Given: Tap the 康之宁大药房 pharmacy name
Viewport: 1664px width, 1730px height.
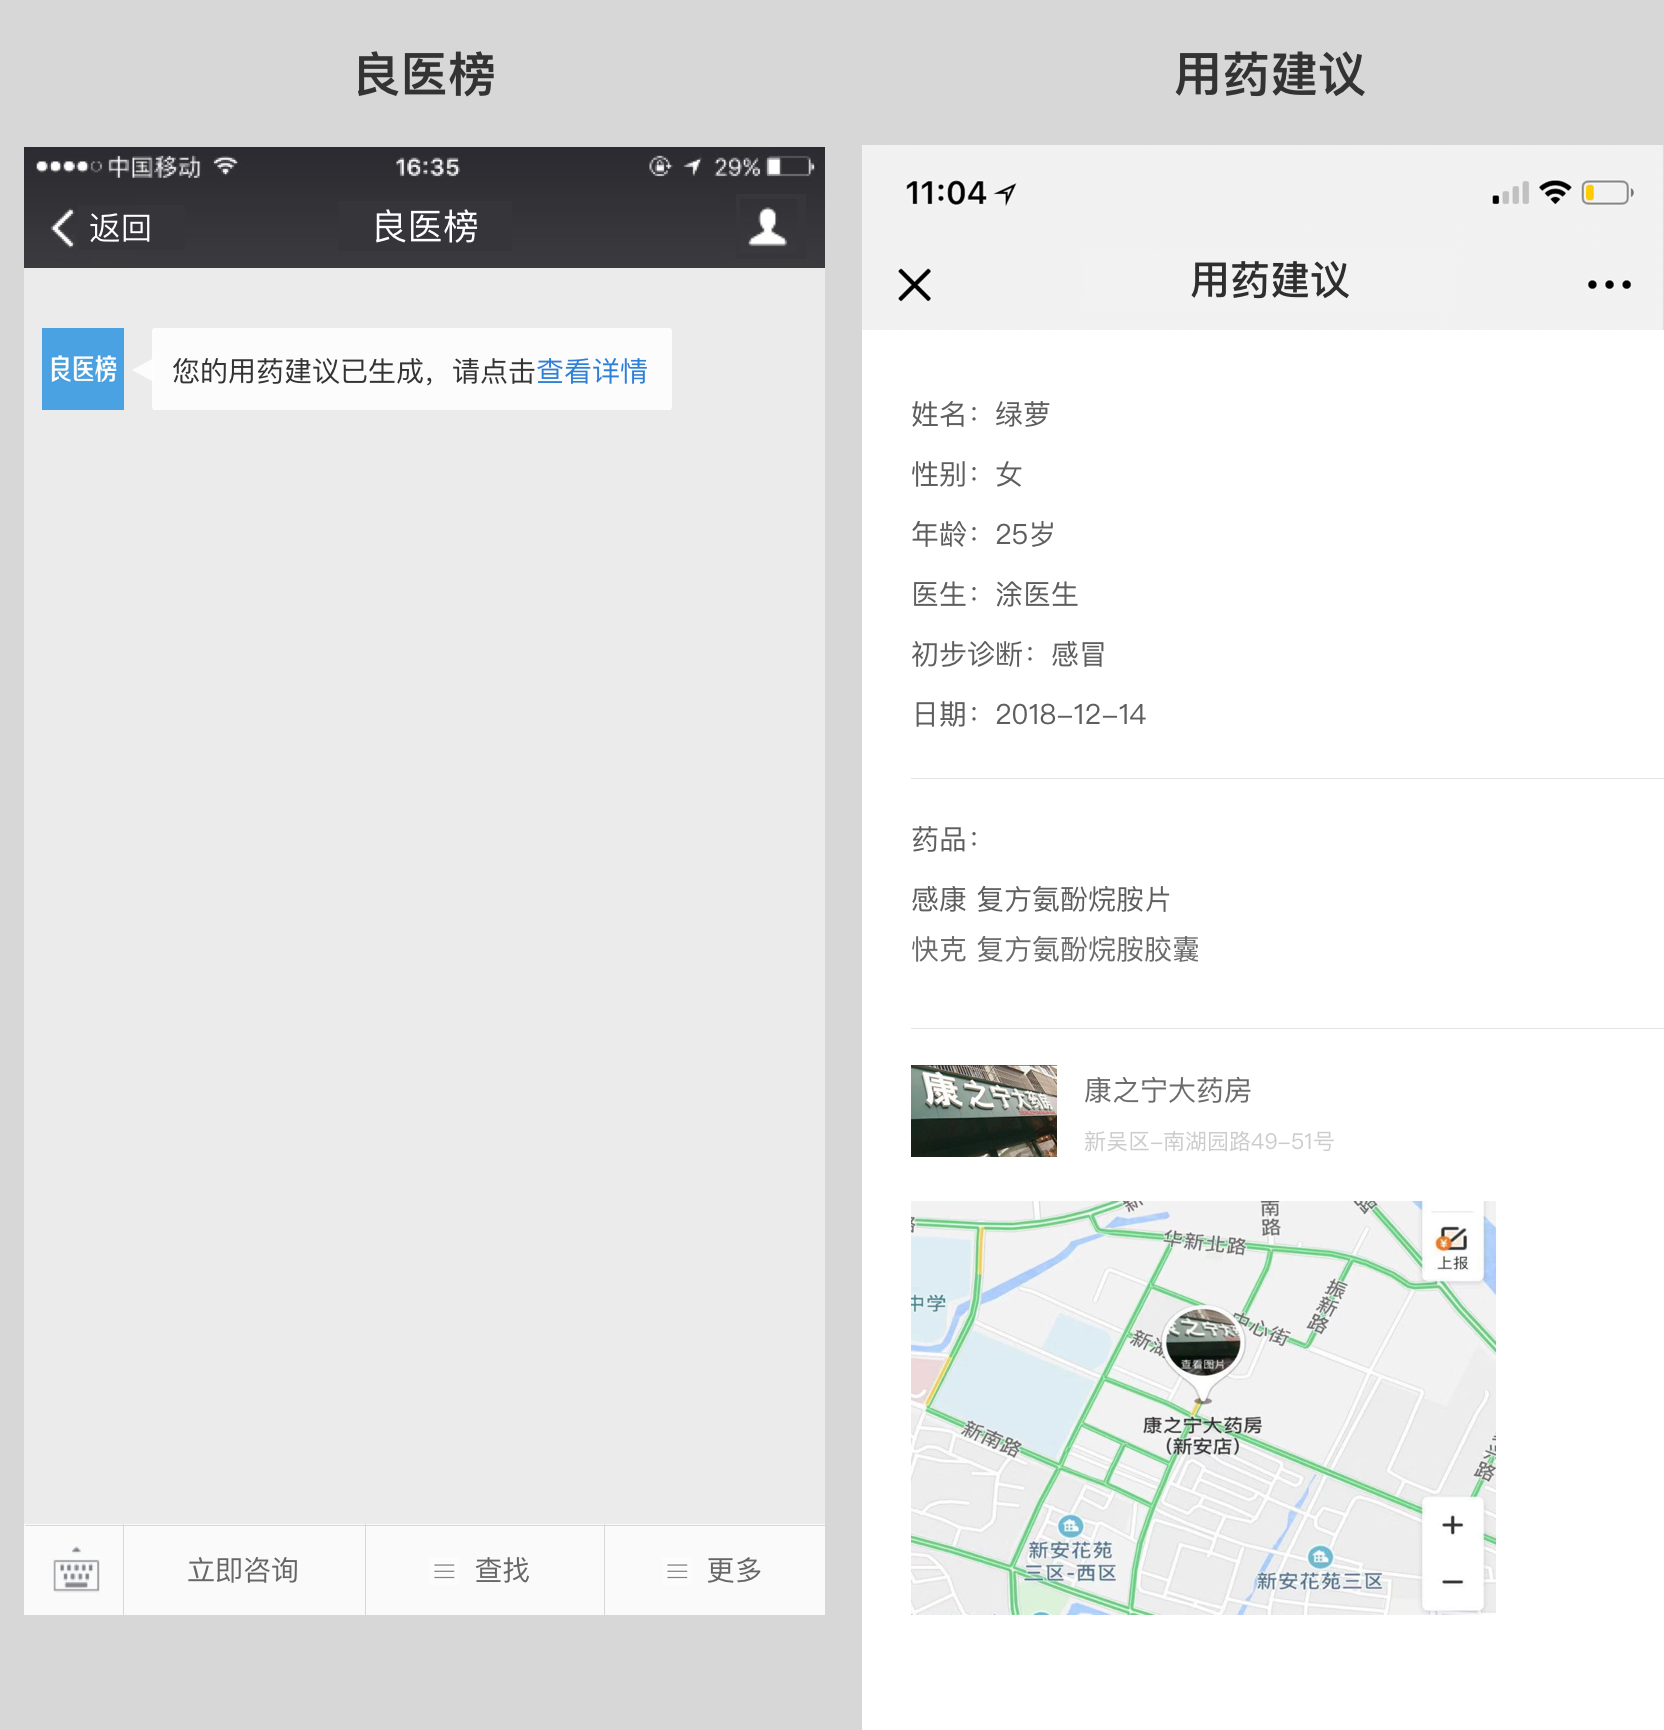Looking at the screenshot, I should pyautogui.click(x=1167, y=1090).
